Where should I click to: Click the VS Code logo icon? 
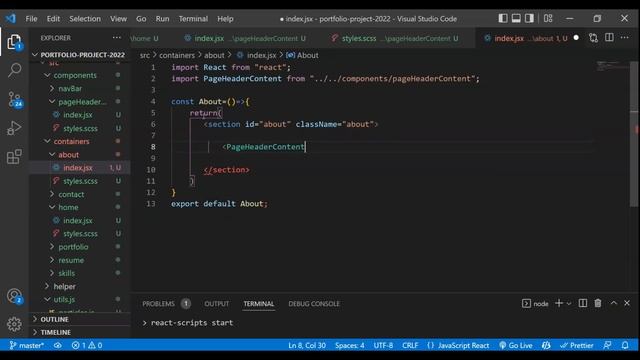(x=11, y=18)
